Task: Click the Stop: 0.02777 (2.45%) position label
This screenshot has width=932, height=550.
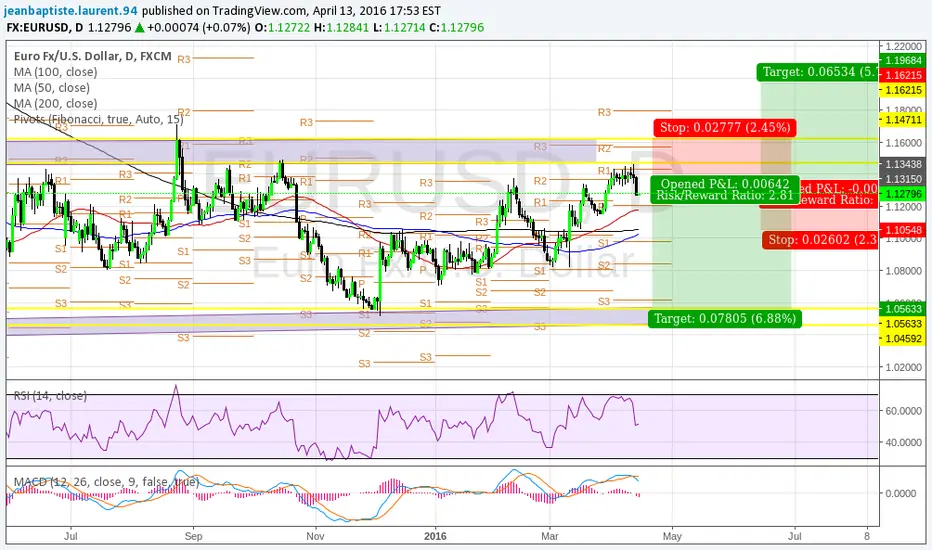Action: coord(725,128)
